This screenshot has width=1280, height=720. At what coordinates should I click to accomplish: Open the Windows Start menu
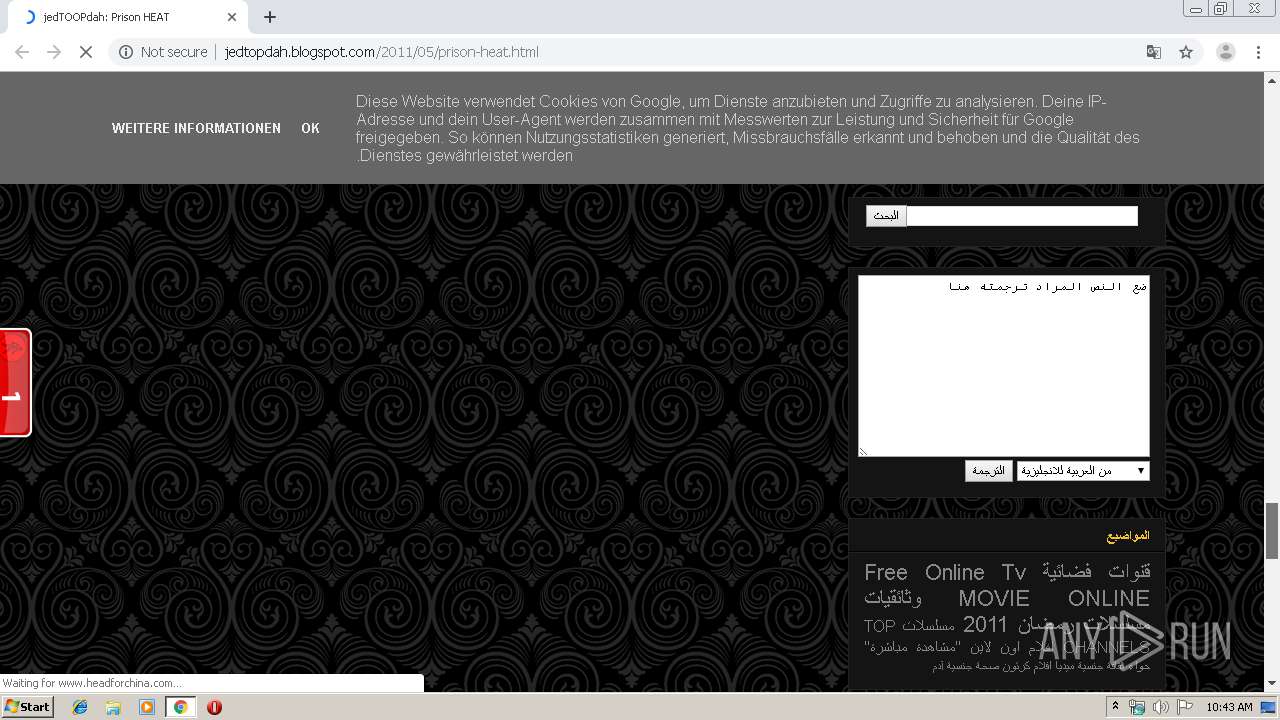click(27, 707)
